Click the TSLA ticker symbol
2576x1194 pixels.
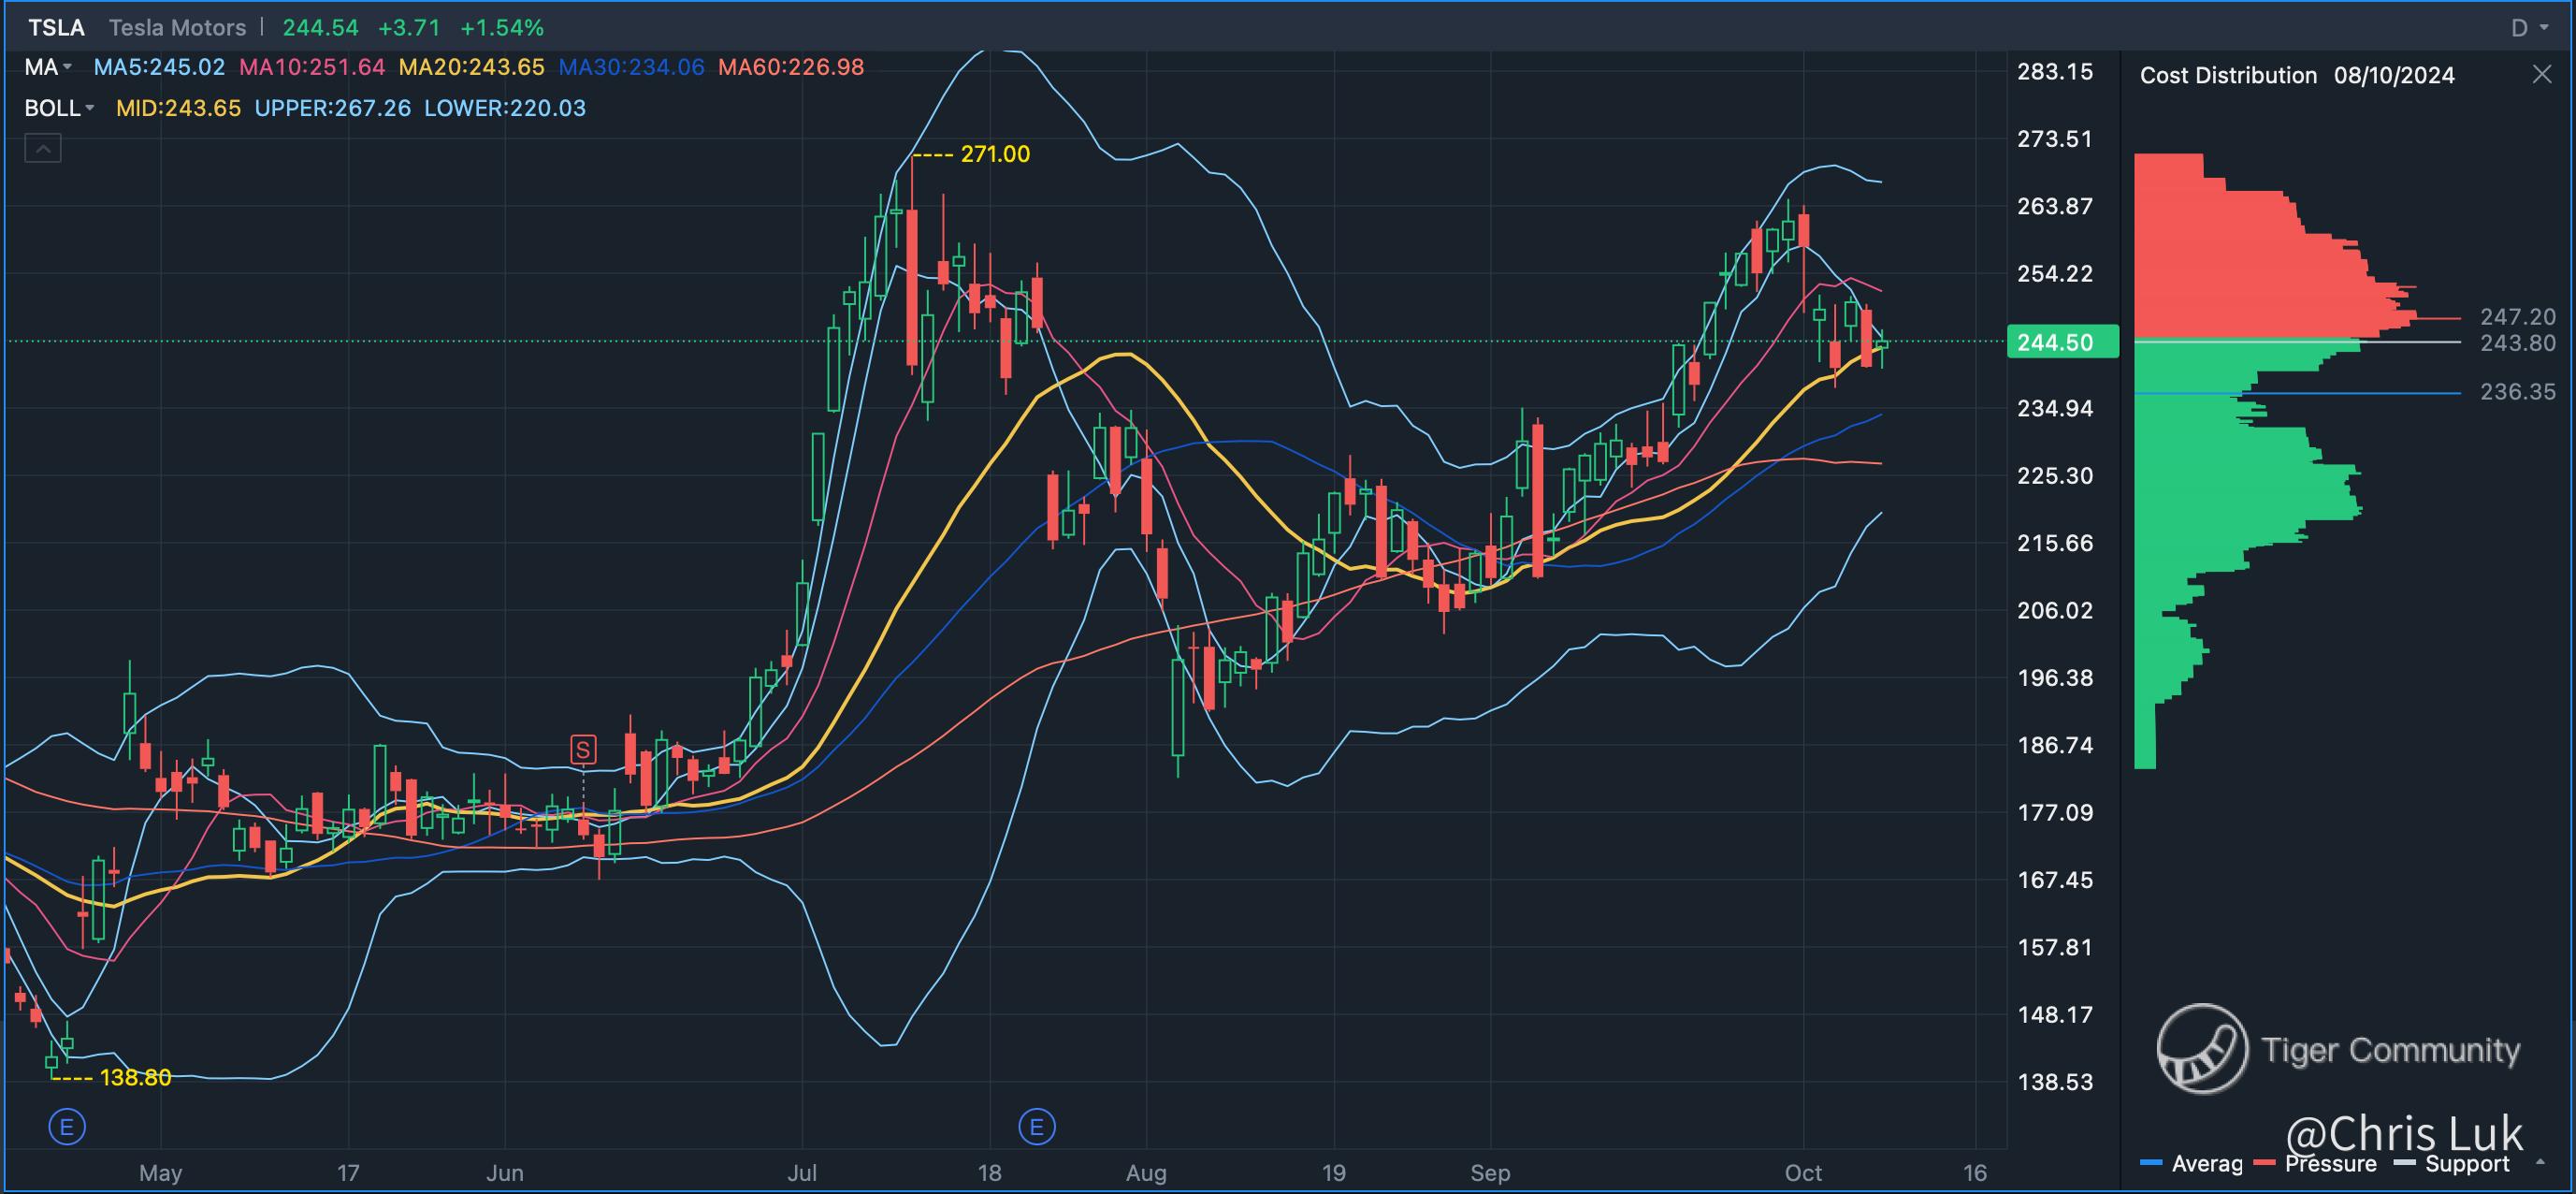tap(56, 28)
